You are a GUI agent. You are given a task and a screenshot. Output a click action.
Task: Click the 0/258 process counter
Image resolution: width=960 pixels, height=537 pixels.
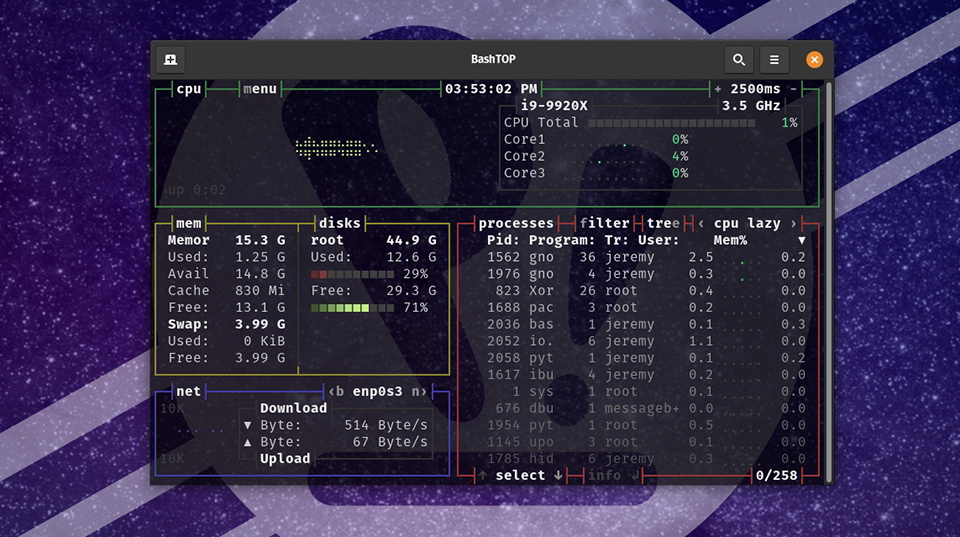(777, 475)
